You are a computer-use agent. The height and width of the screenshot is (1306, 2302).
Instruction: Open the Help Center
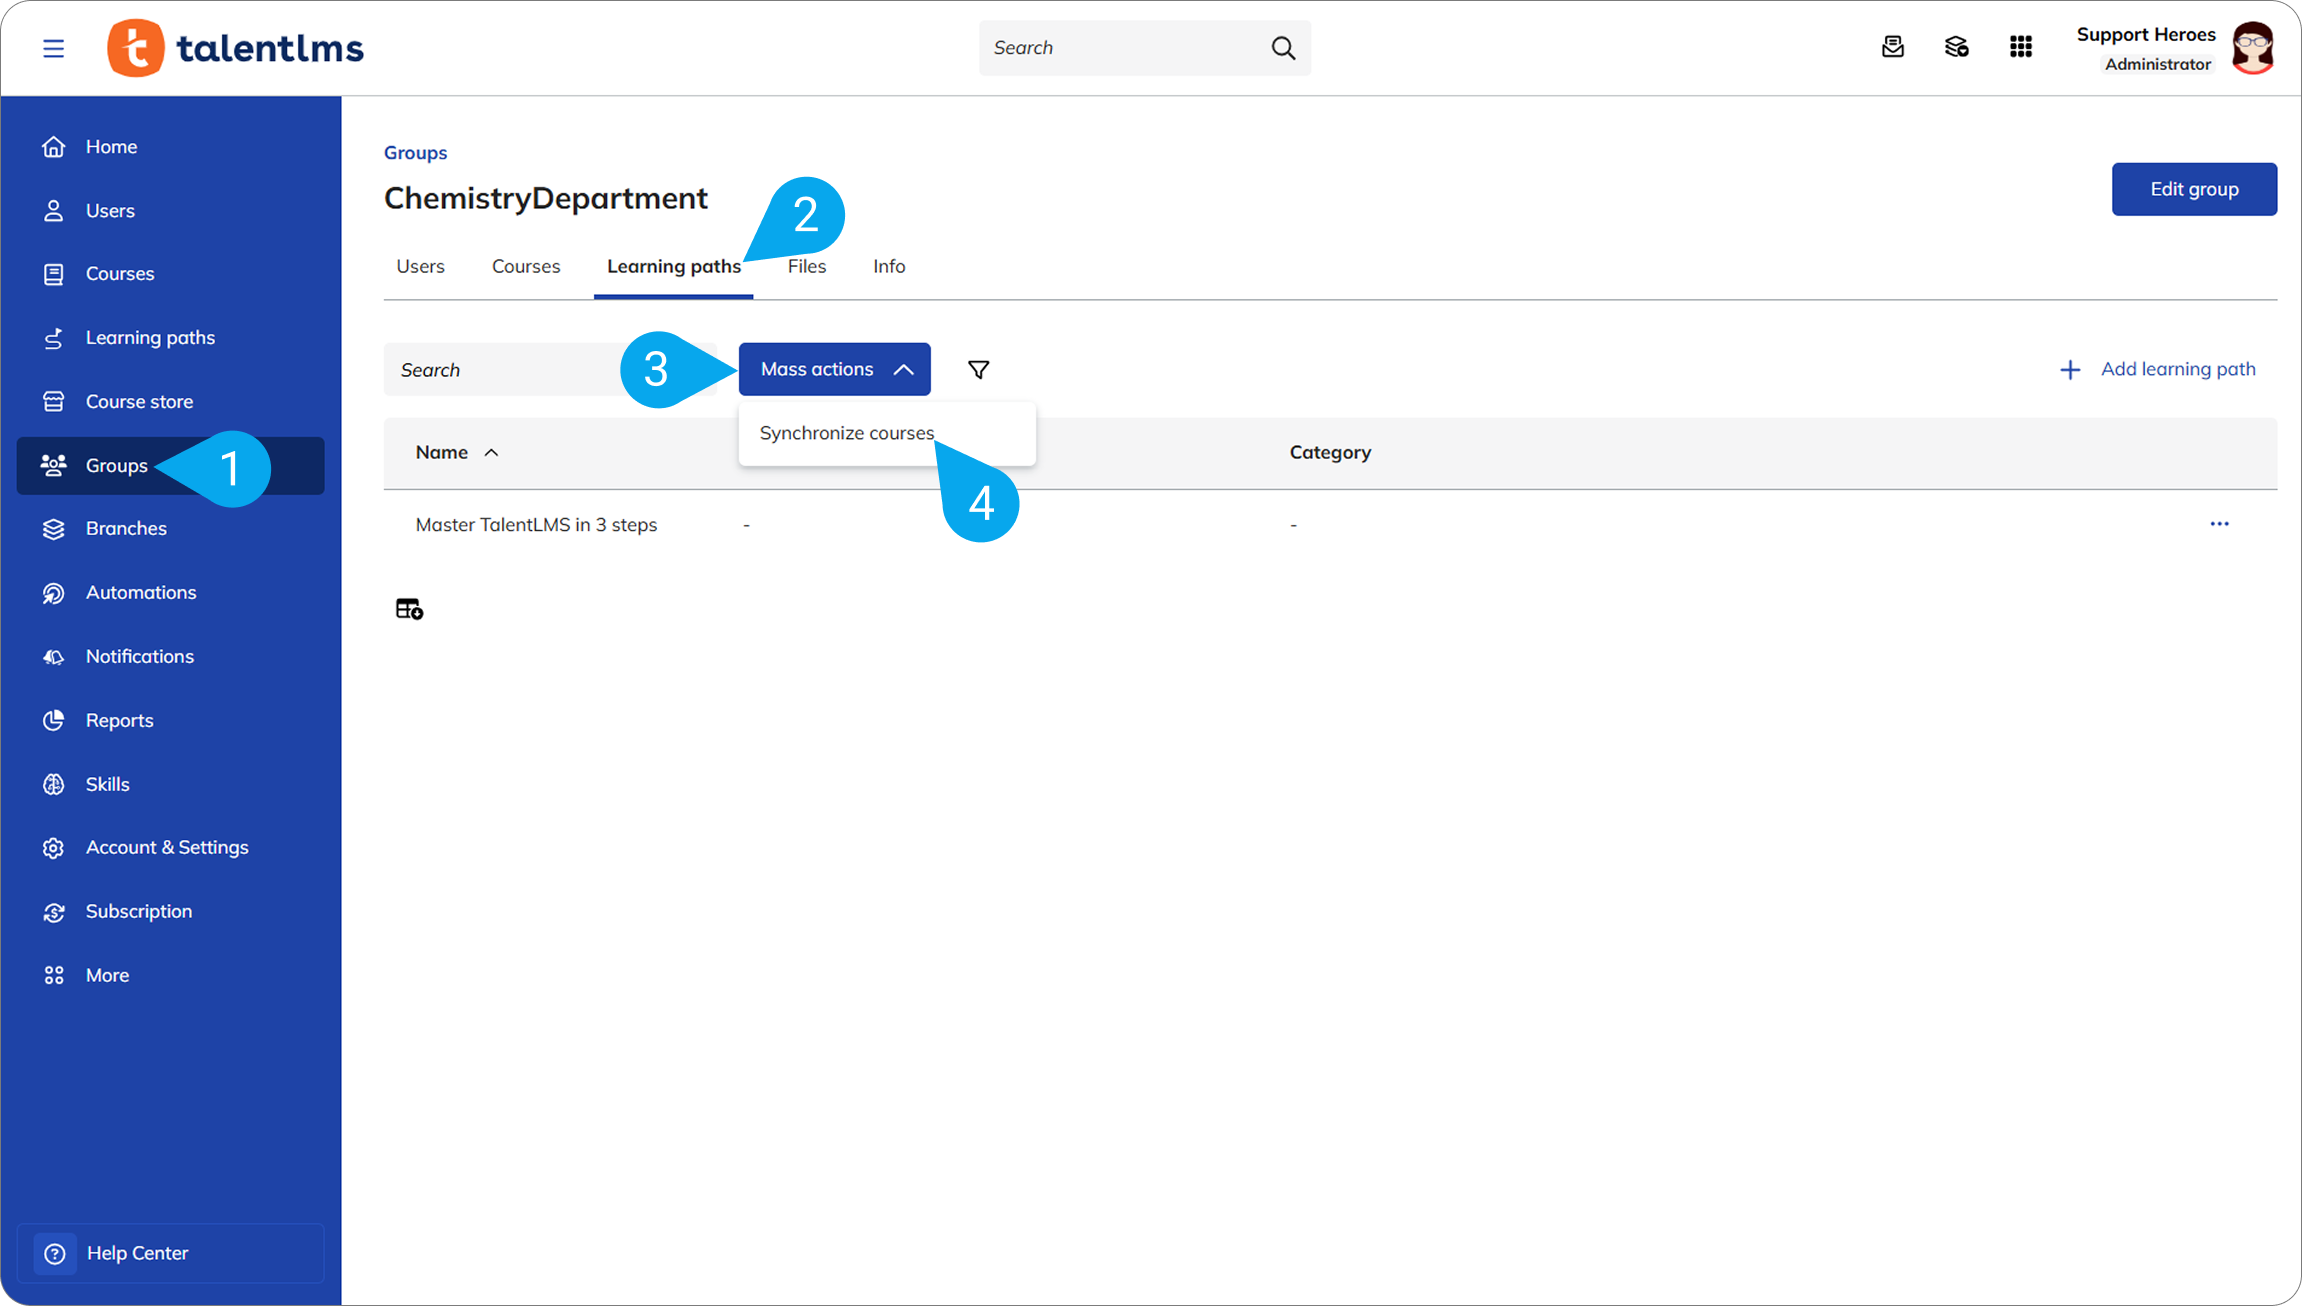point(171,1253)
